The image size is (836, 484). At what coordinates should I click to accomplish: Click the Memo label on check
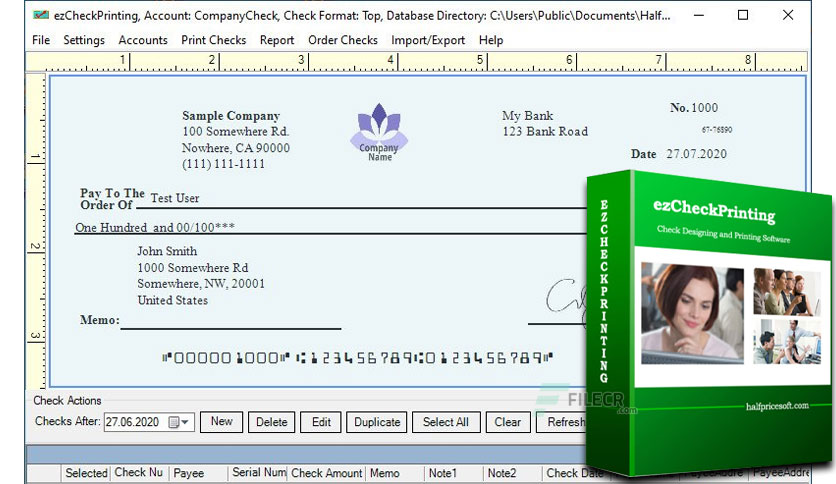coord(100,320)
